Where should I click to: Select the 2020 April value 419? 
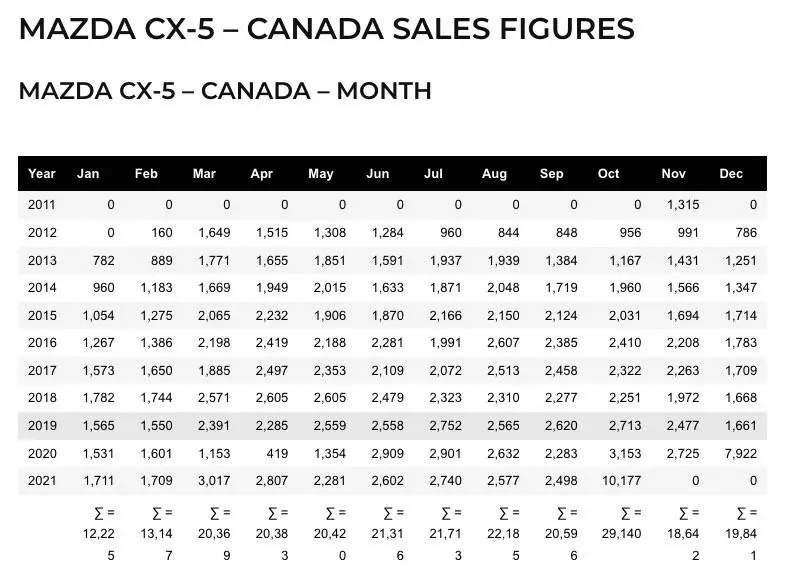pyautogui.click(x=277, y=453)
